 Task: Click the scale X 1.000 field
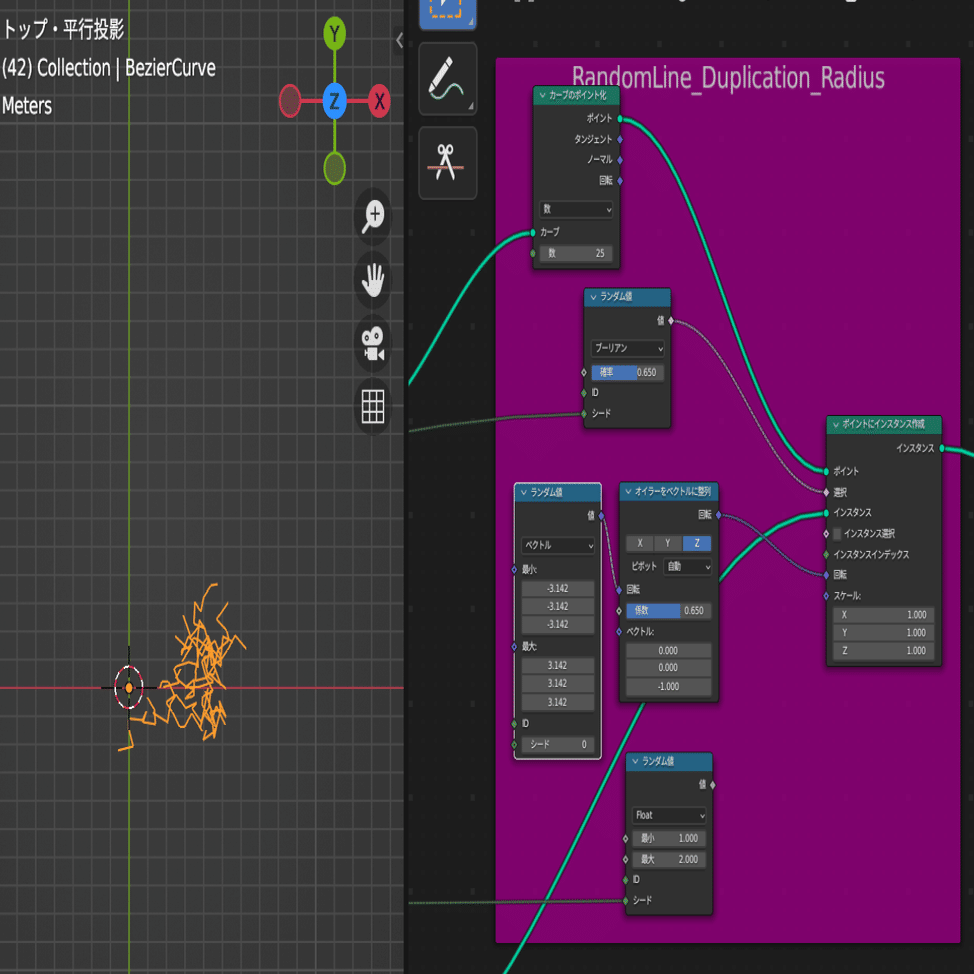884,615
